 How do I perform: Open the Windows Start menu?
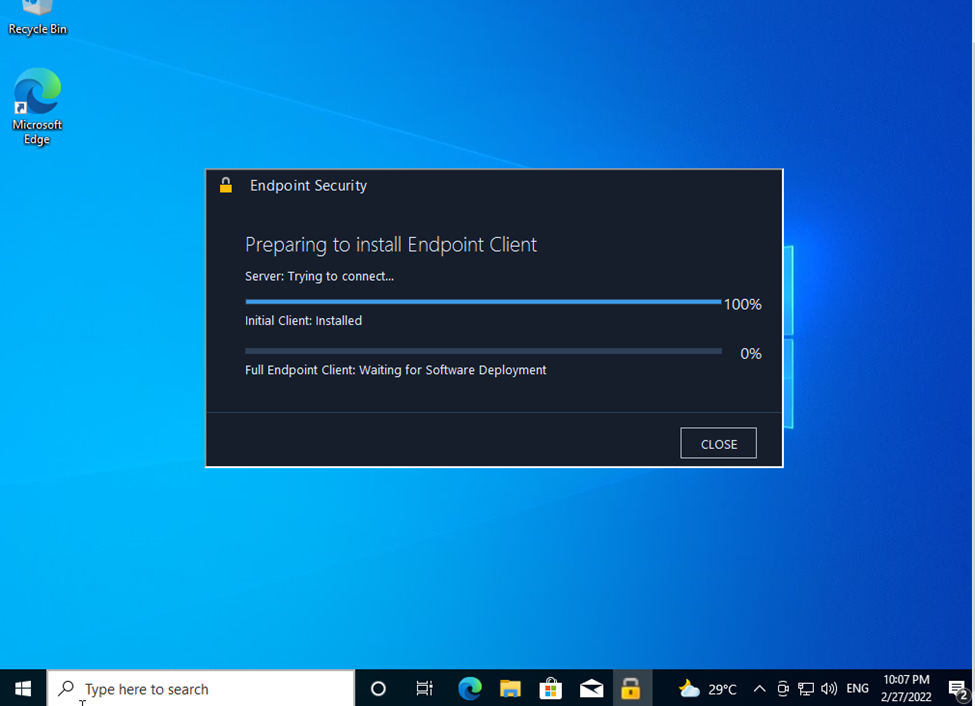tap(23, 689)
